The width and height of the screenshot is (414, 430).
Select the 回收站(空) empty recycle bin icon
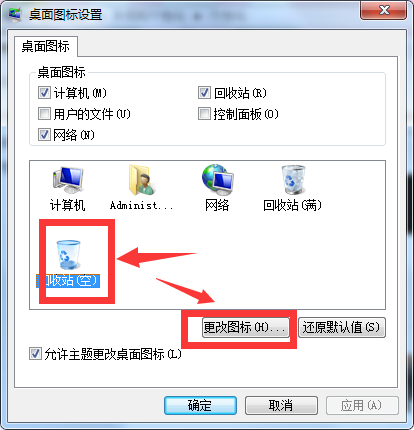coord(69,255)
